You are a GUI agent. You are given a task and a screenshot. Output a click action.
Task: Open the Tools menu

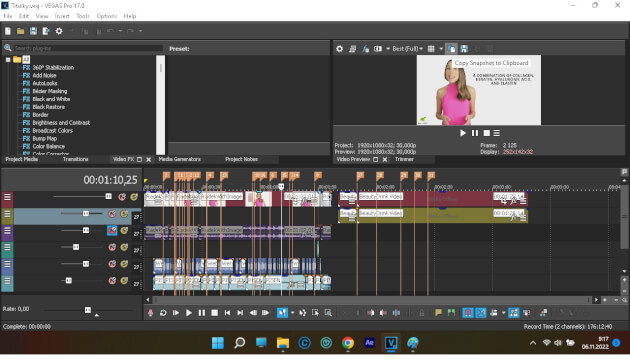[83, 16]
